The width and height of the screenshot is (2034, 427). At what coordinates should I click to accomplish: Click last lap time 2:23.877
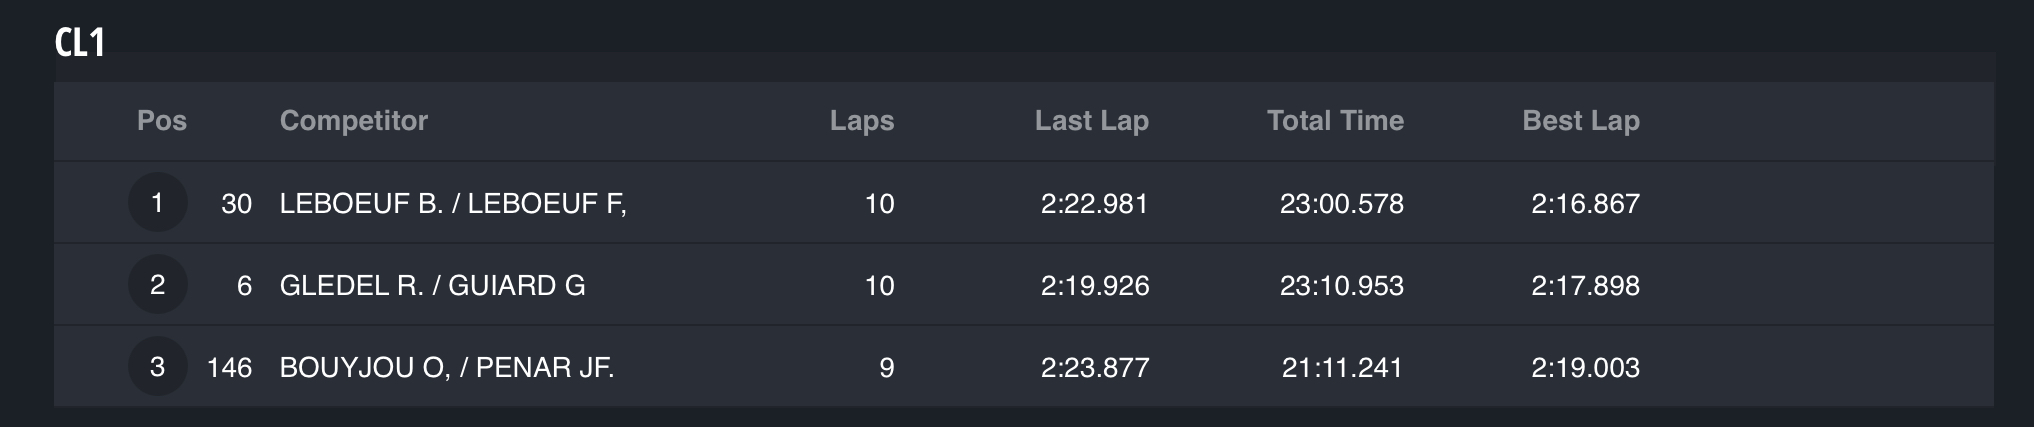point(1095,368)
